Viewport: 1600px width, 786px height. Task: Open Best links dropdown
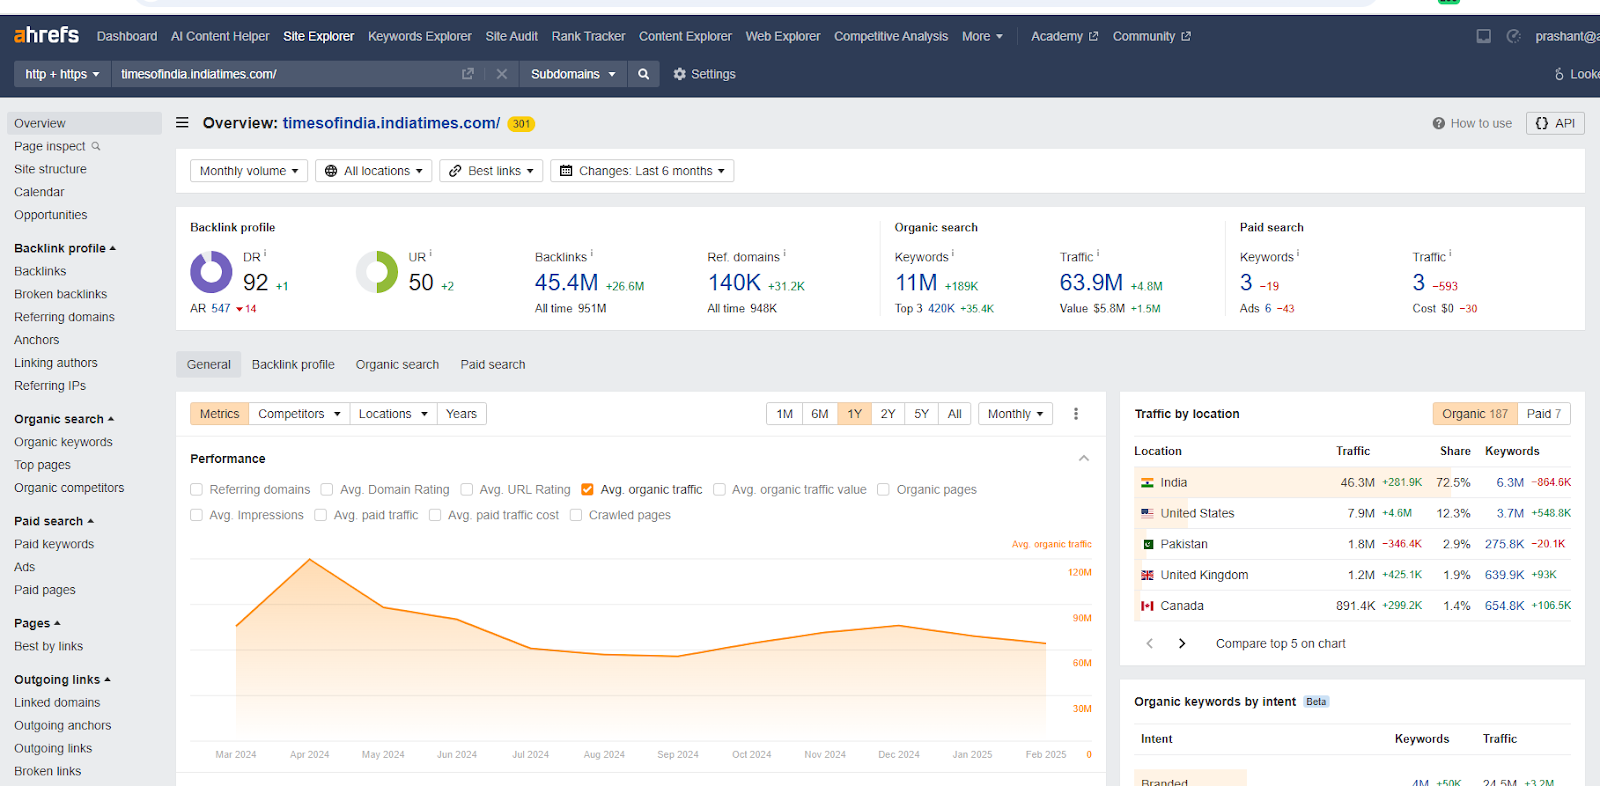point(491,171)
